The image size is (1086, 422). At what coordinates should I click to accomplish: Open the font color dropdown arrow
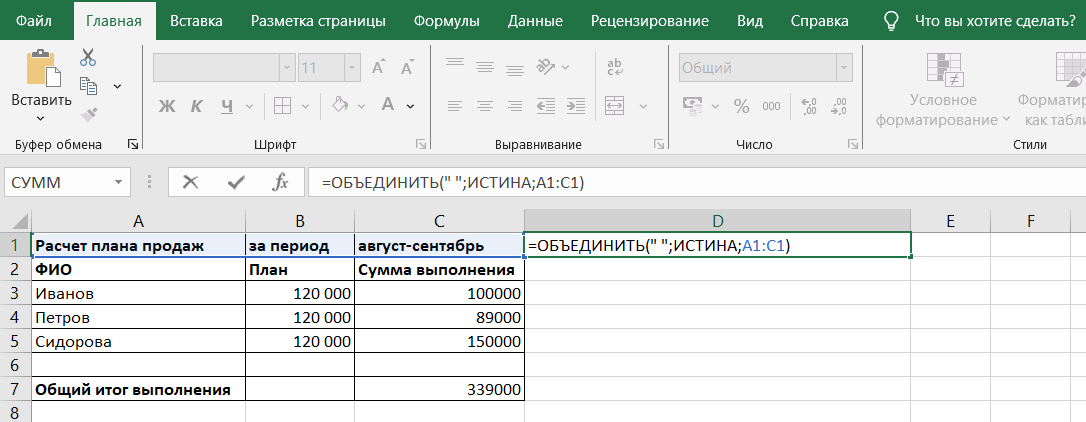410,106
